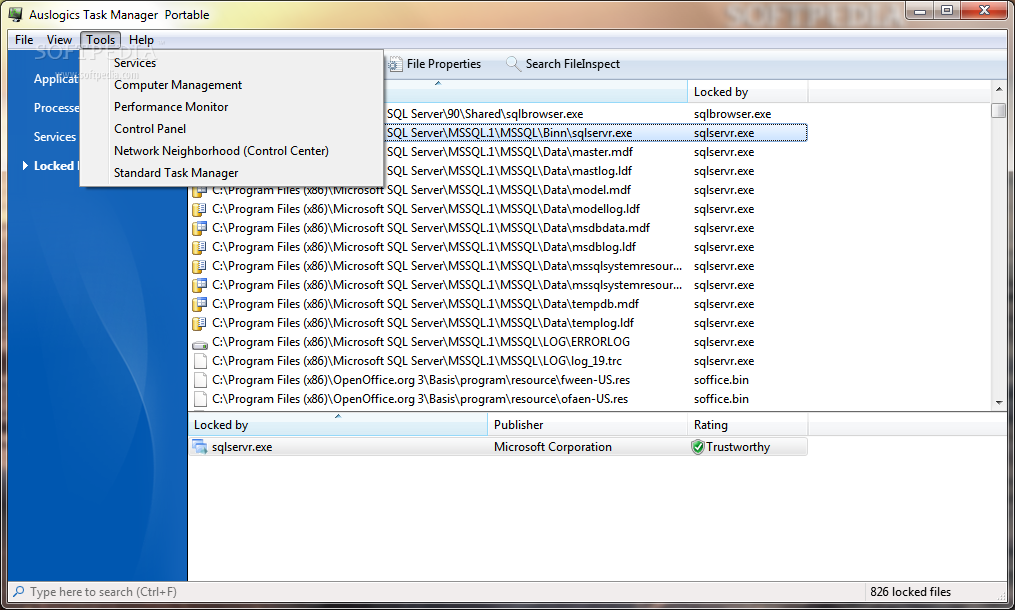Sort lower pane by Locked by header

(x=338, y=425)
